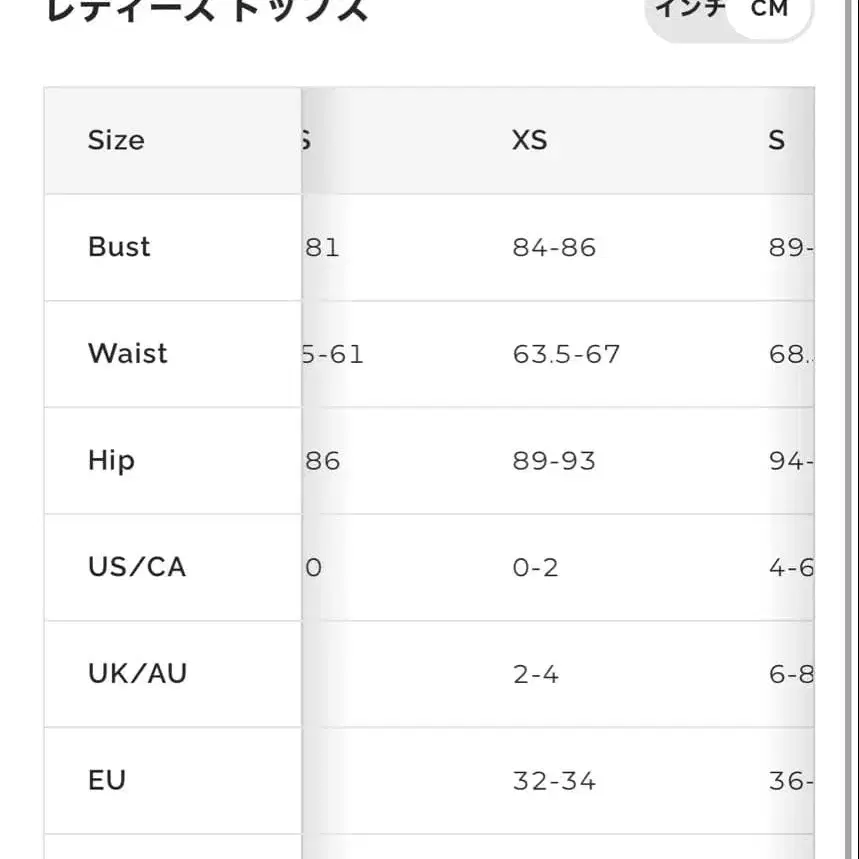Screen dimensions: 859x859
Task: Click the レディース トップス heading
Action: (x=207, y=10)
